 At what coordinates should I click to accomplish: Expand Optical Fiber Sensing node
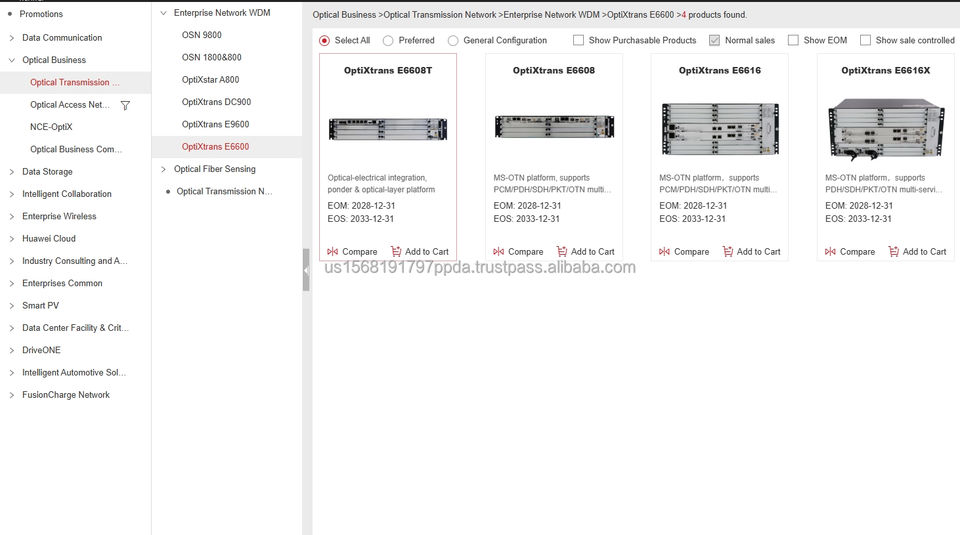pyautogui.click(x=163, y=169)
